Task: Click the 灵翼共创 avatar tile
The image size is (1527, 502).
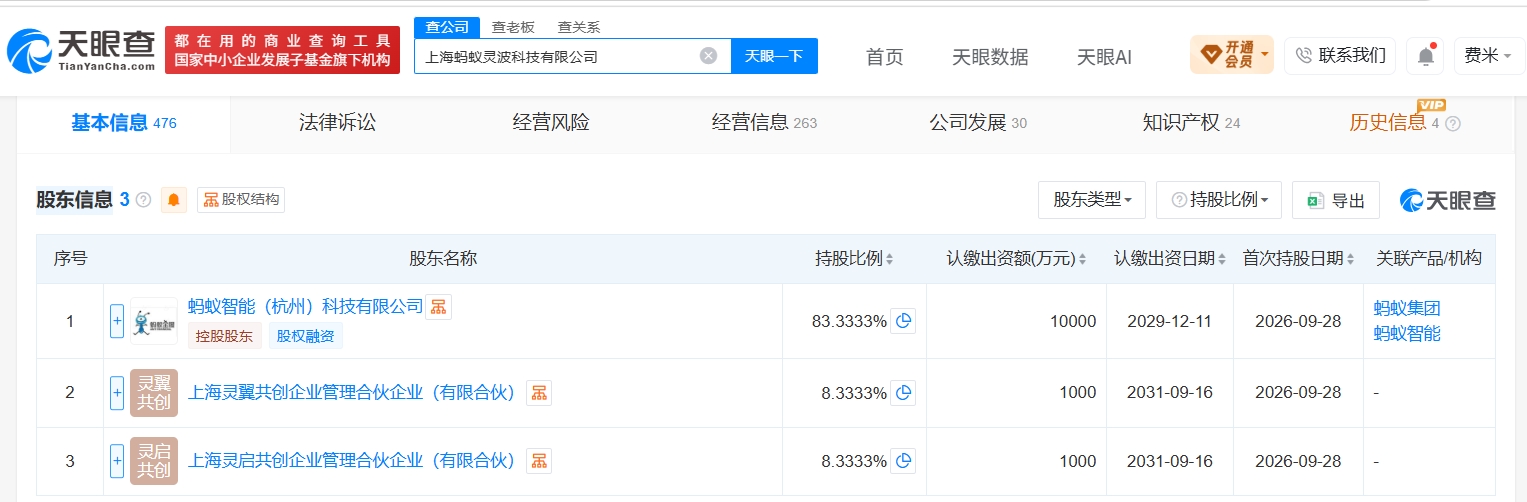Action: (x=154, y=393)
